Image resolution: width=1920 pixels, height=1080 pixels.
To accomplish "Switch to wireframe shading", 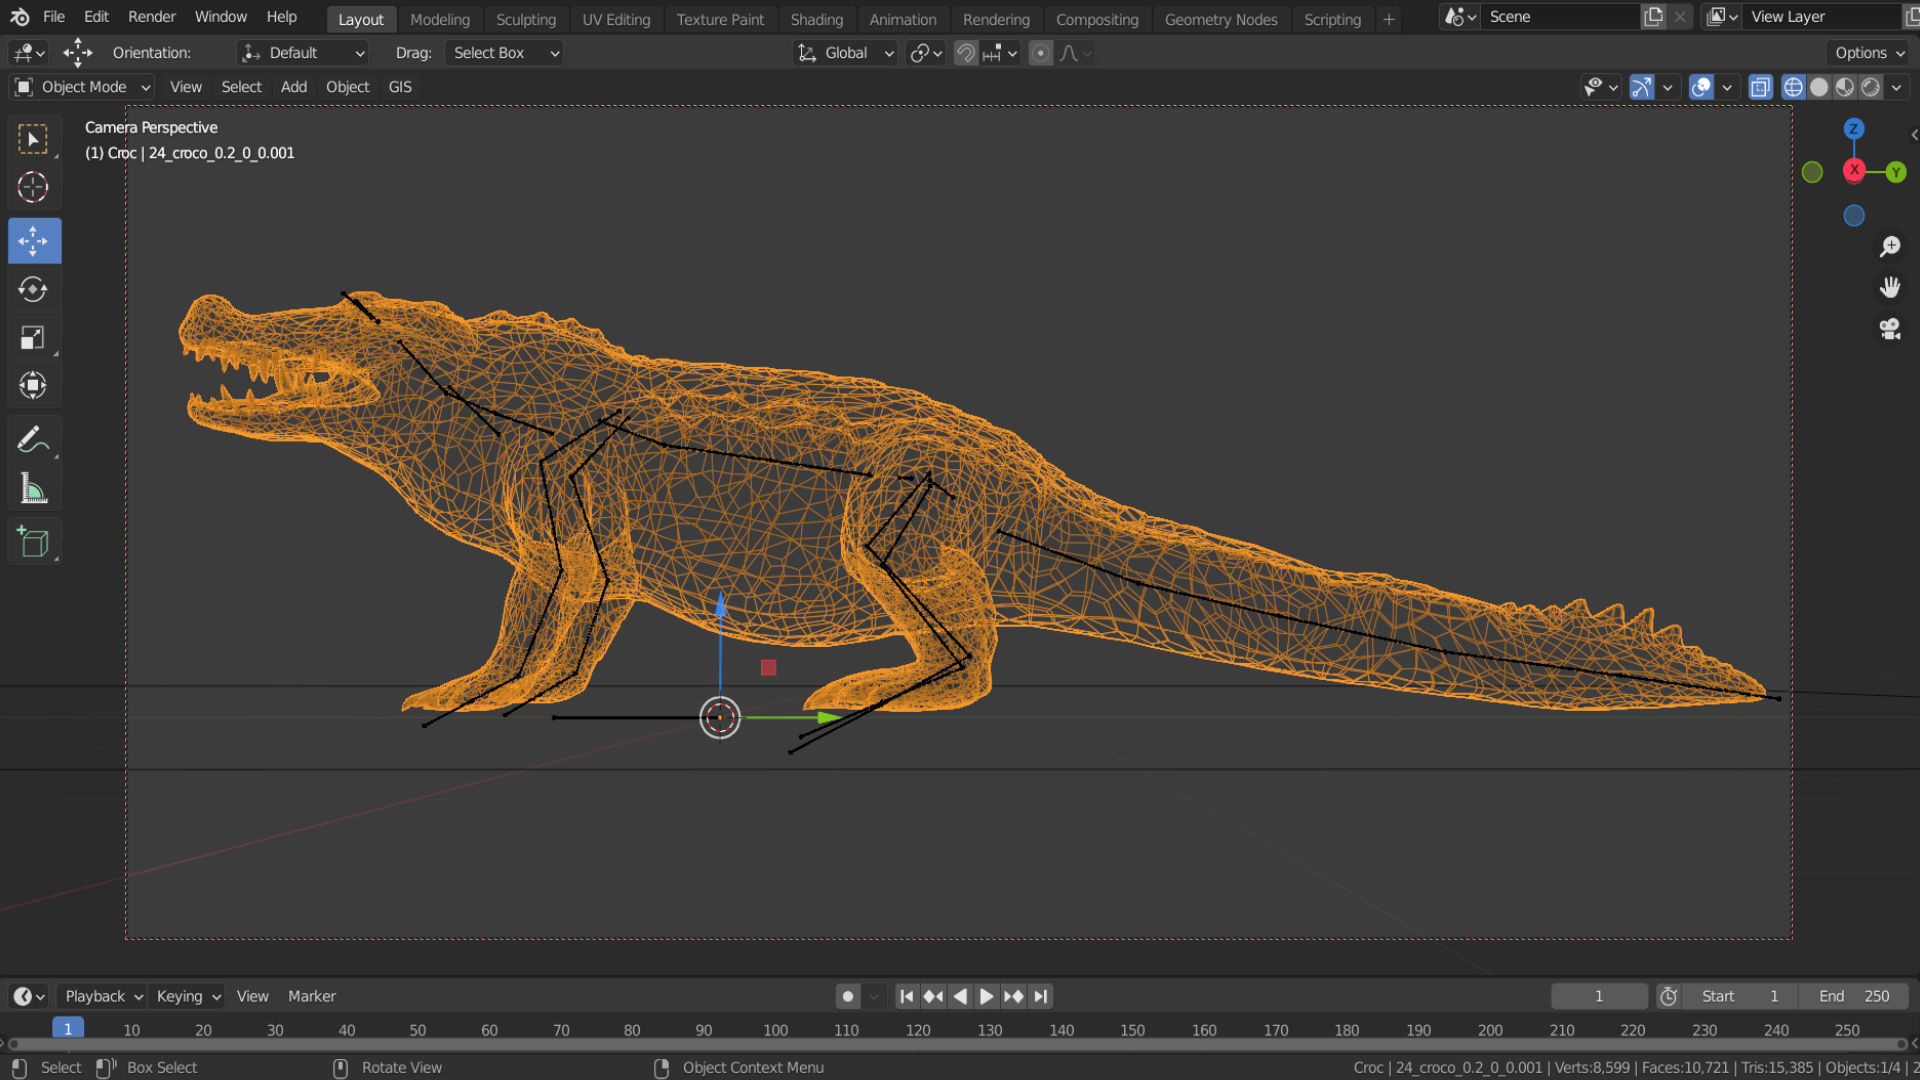I will [1793, 87].
